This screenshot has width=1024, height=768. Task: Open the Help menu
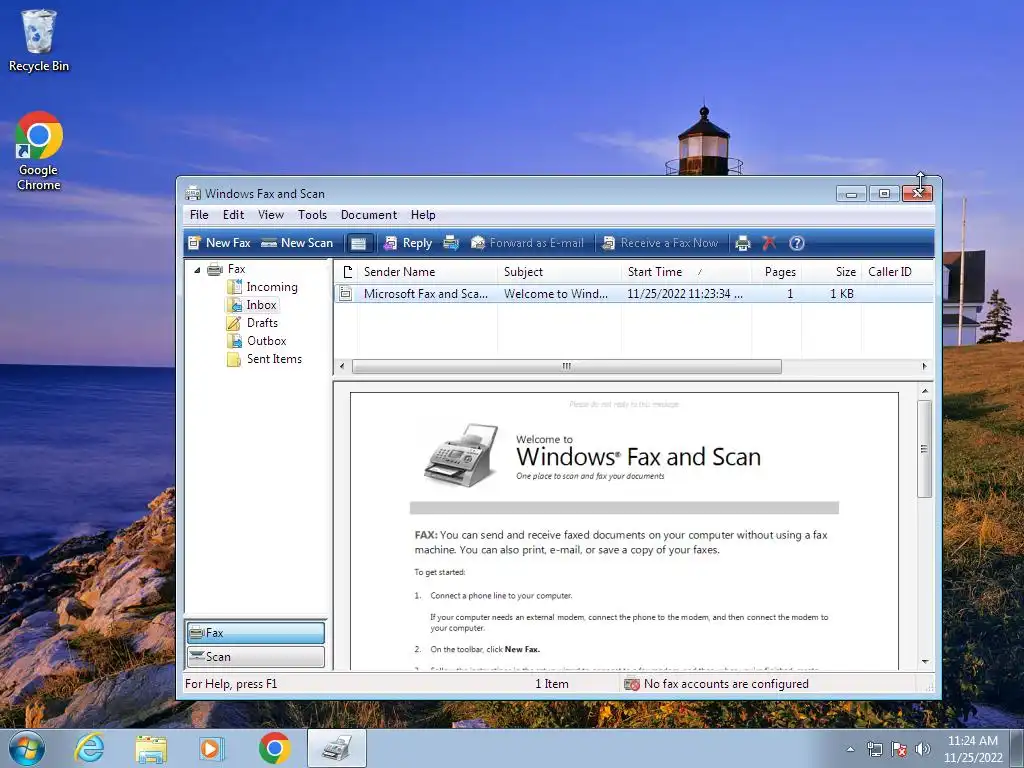(x=423, y=215)
